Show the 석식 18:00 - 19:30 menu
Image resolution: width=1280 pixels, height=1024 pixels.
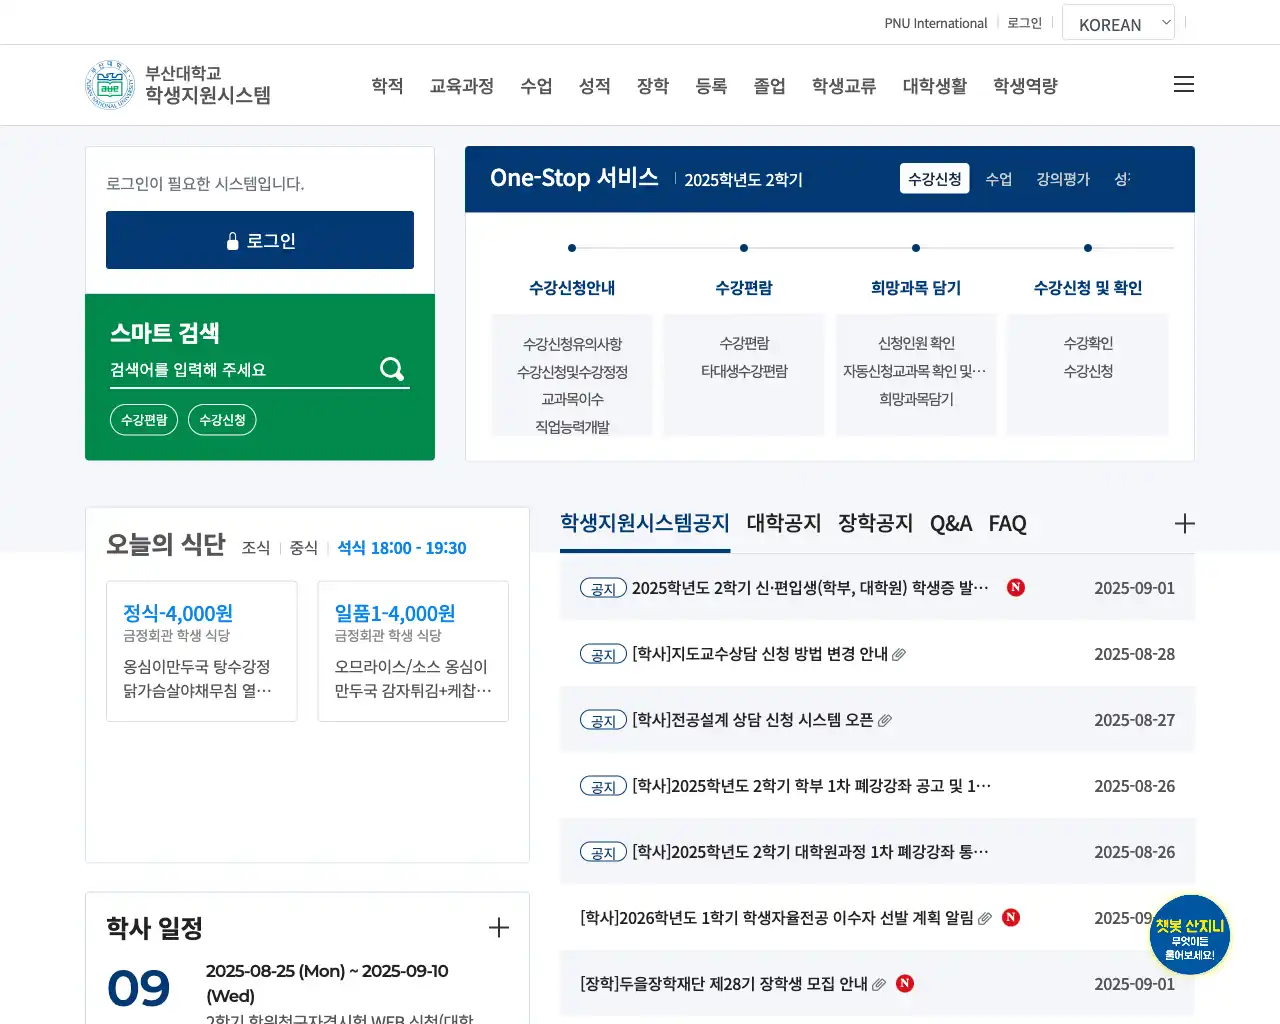pos(402,548)
